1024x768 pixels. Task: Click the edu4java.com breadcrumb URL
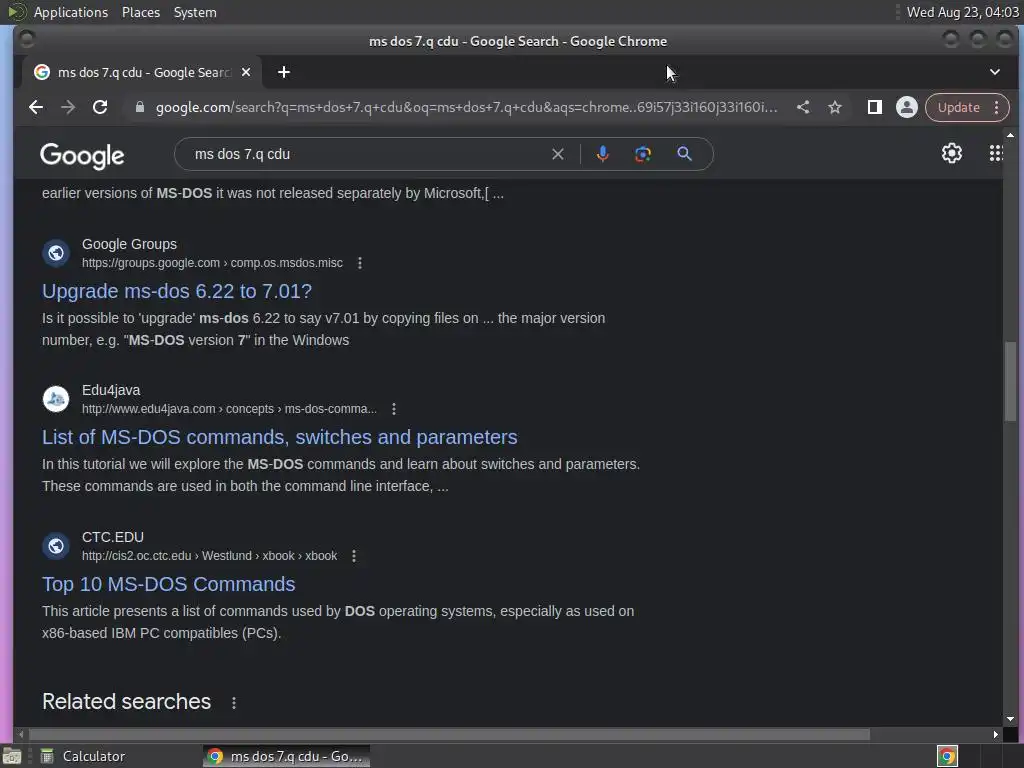coord(229,409)
